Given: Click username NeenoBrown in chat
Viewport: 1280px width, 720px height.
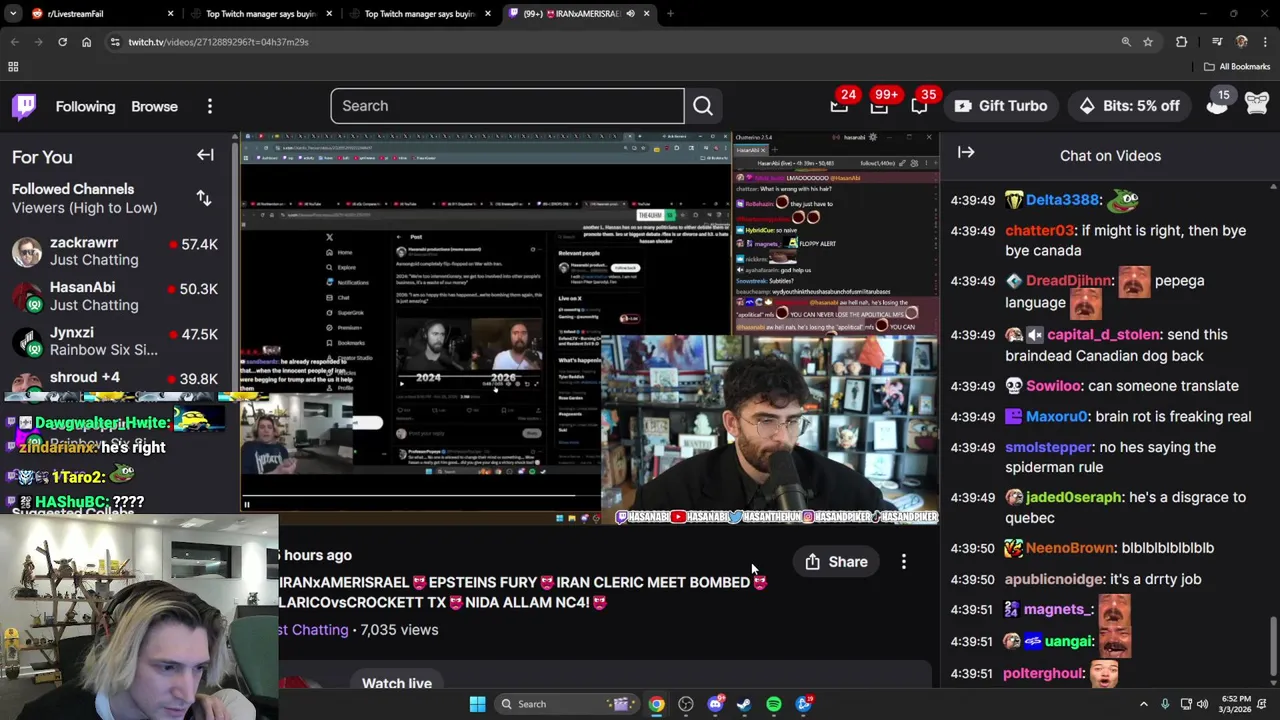Looking at the screenshot, I should [x=1070, y=548].
